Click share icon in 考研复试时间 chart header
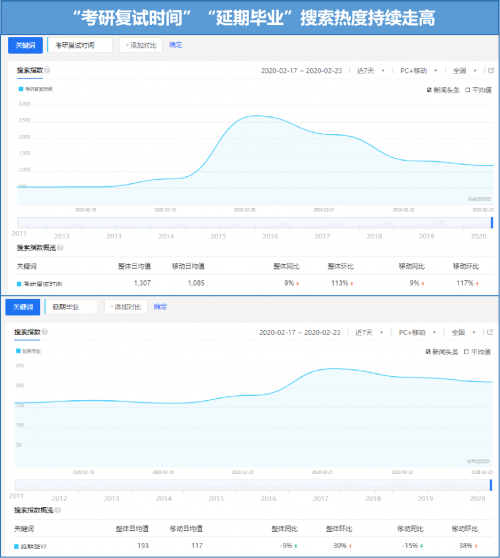The image size is (500, 558). 491,70
